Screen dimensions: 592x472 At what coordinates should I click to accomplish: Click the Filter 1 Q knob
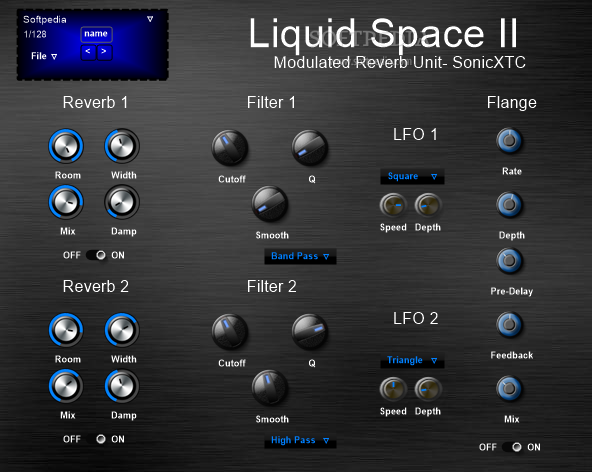(x=310, y=148)
